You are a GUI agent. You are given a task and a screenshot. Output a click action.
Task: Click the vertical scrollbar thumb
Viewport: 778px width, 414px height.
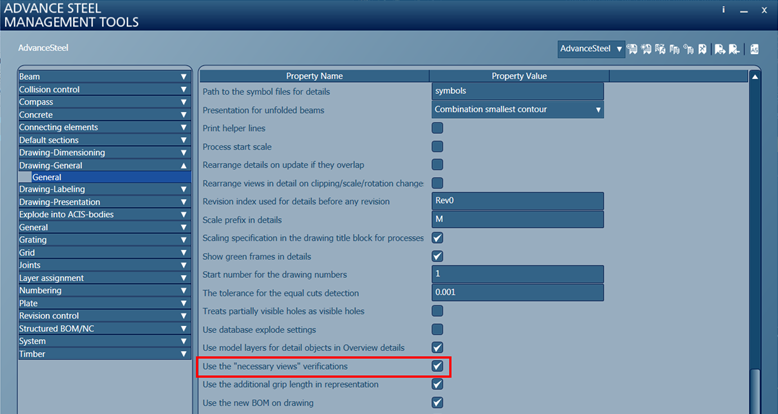pyautogui.click(x=755, y=392)
